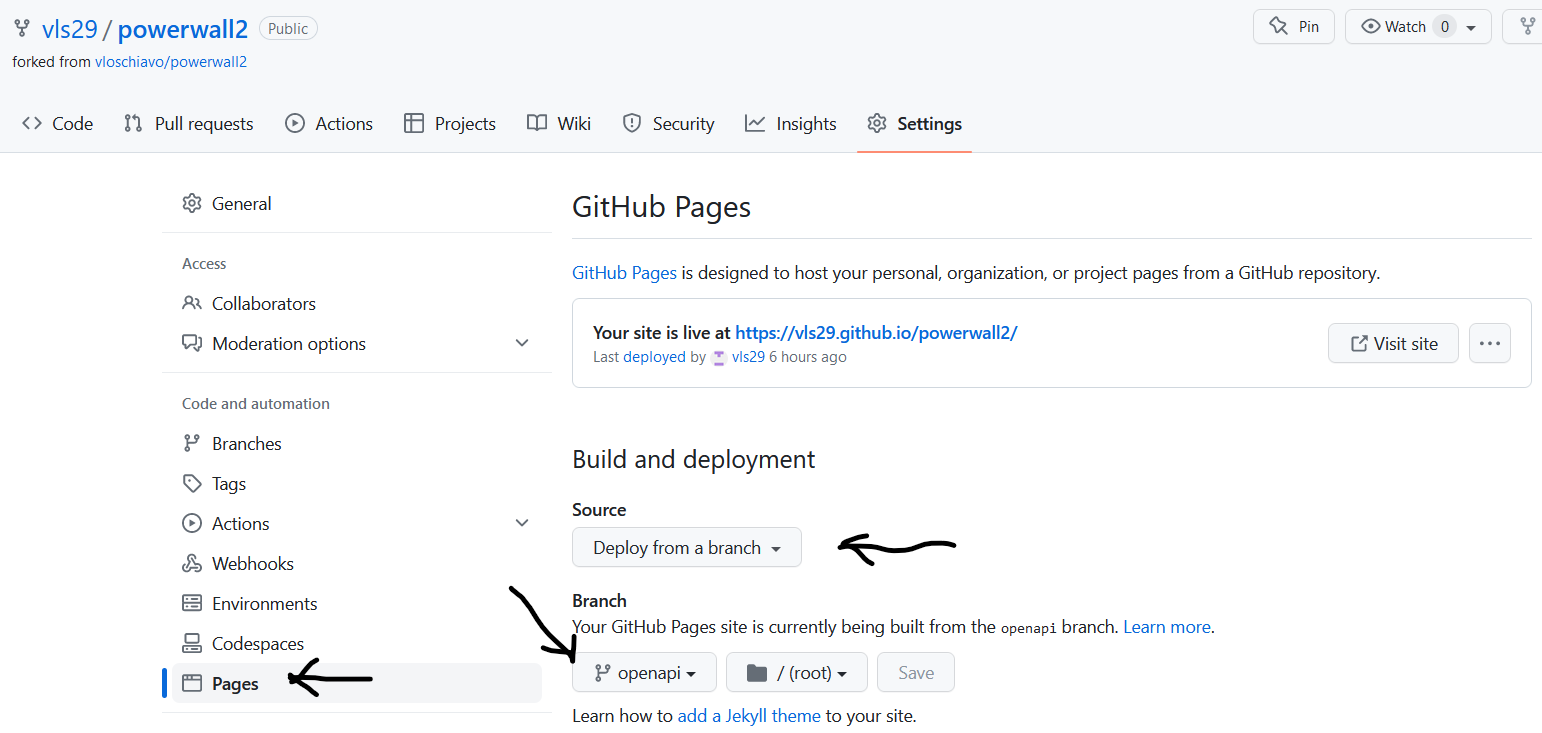Click the Insights tab graph icon
This screenshot has height=733, width=1542.
tap(755, 123)
